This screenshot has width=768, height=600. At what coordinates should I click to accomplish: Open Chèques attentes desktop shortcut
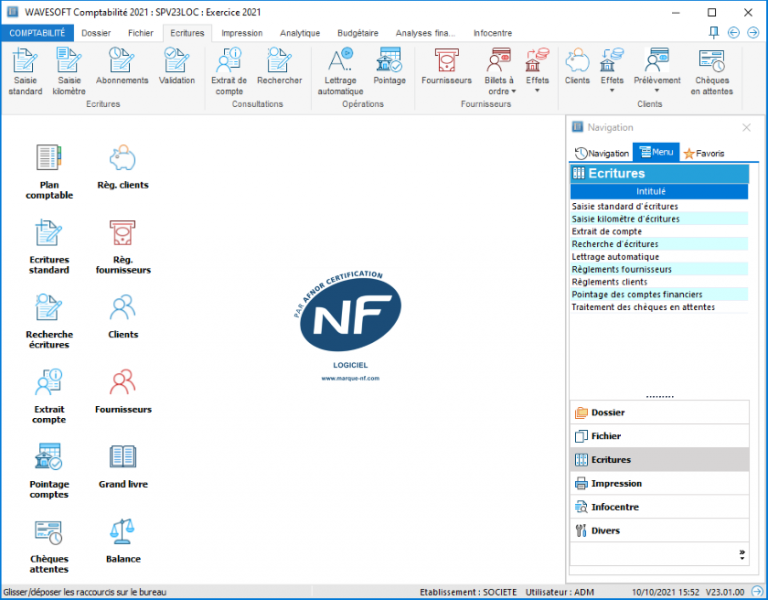(49, 547)
